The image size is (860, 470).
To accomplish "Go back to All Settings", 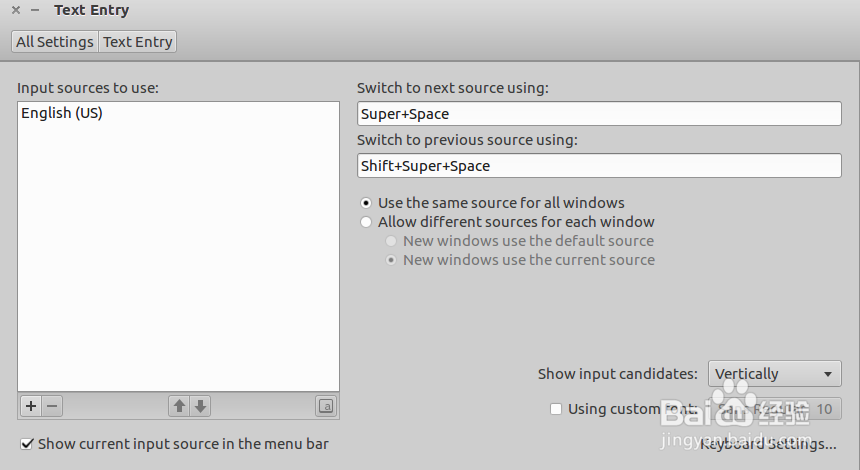I will (55, 42).
